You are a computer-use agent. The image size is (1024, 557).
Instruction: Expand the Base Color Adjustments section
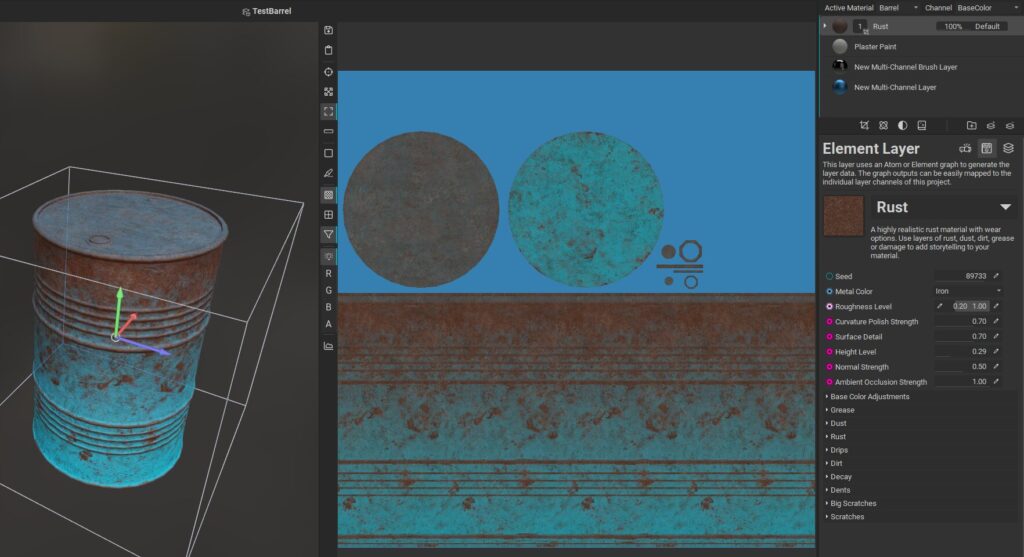[x=868, y=396]
